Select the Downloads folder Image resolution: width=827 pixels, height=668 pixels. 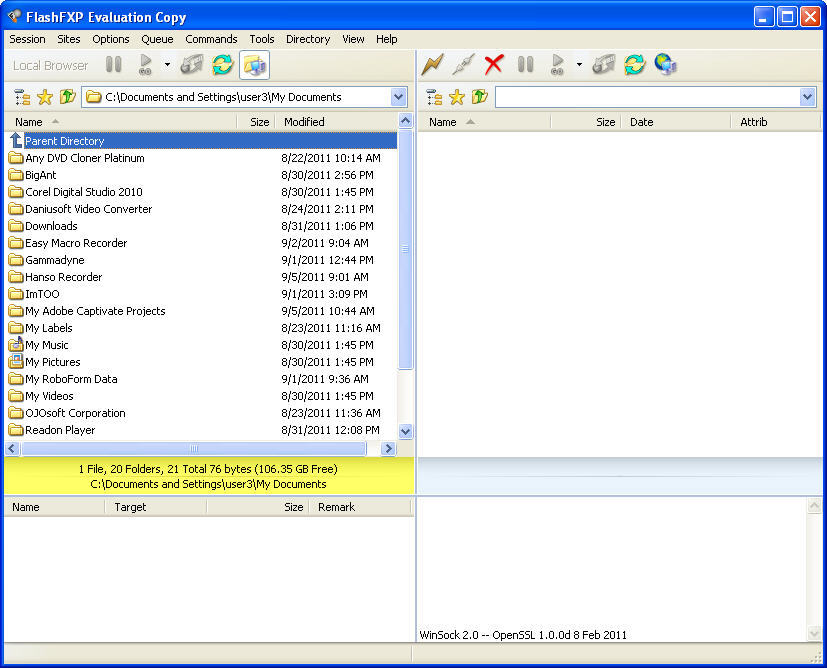click(51, 226)
